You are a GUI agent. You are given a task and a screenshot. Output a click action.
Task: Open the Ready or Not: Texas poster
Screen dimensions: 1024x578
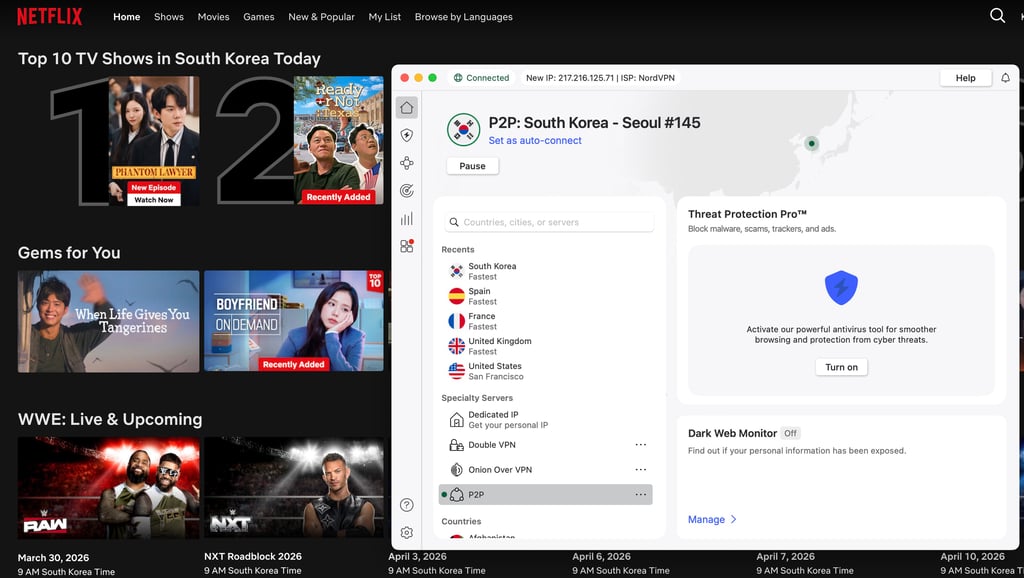pos(338,140)
